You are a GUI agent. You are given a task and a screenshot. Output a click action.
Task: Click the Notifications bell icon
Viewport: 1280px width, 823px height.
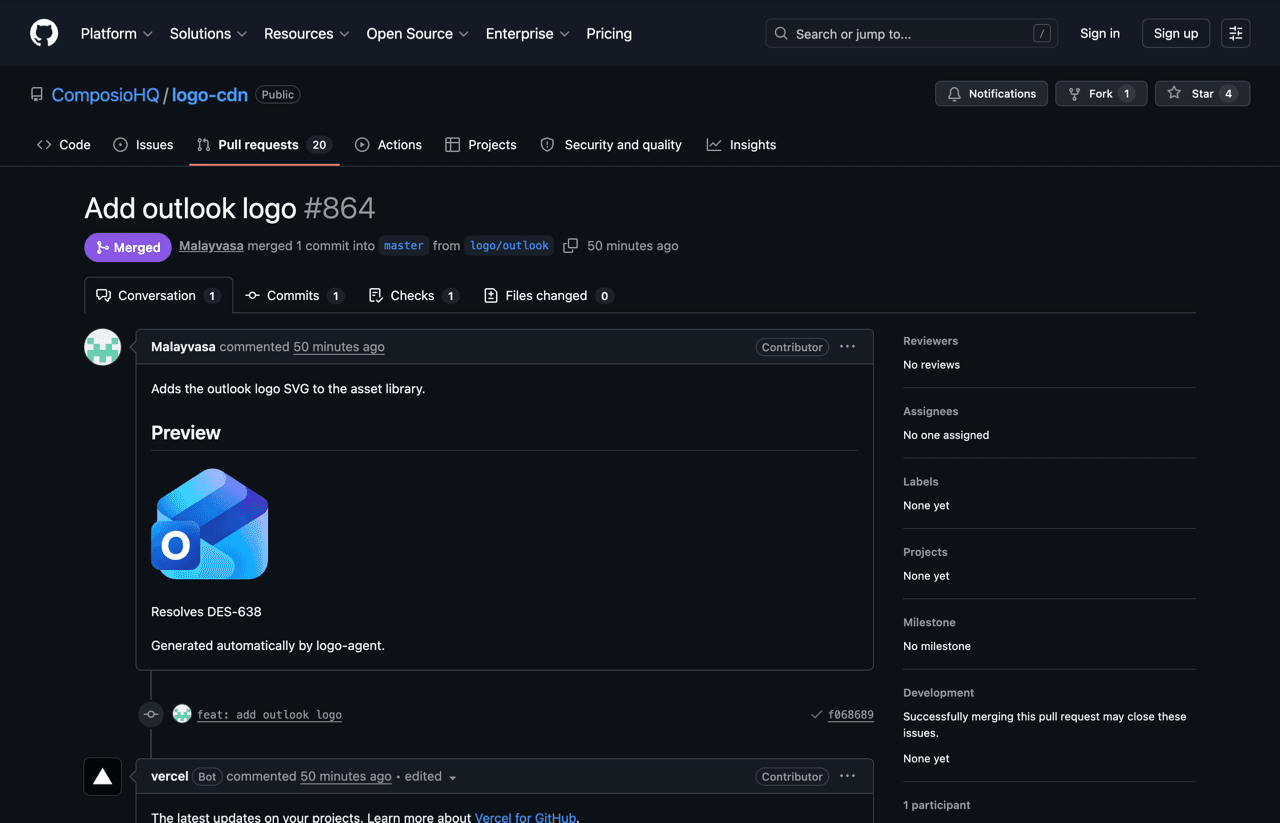tap(954, 94)
